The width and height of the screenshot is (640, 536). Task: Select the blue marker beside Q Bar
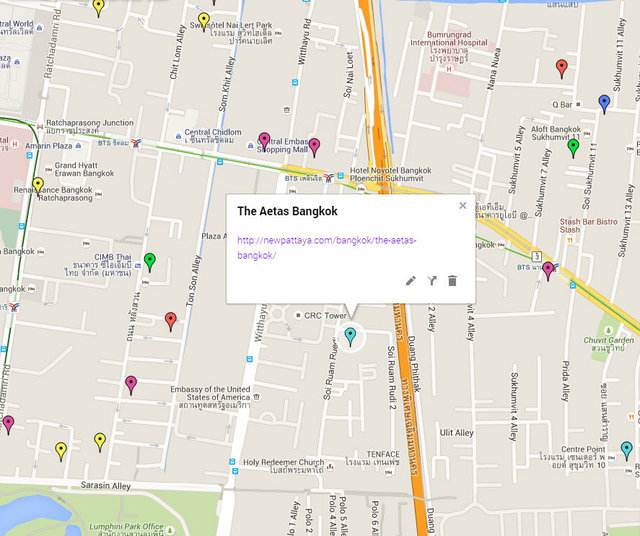pyautogui.click(x=604, y=104)
